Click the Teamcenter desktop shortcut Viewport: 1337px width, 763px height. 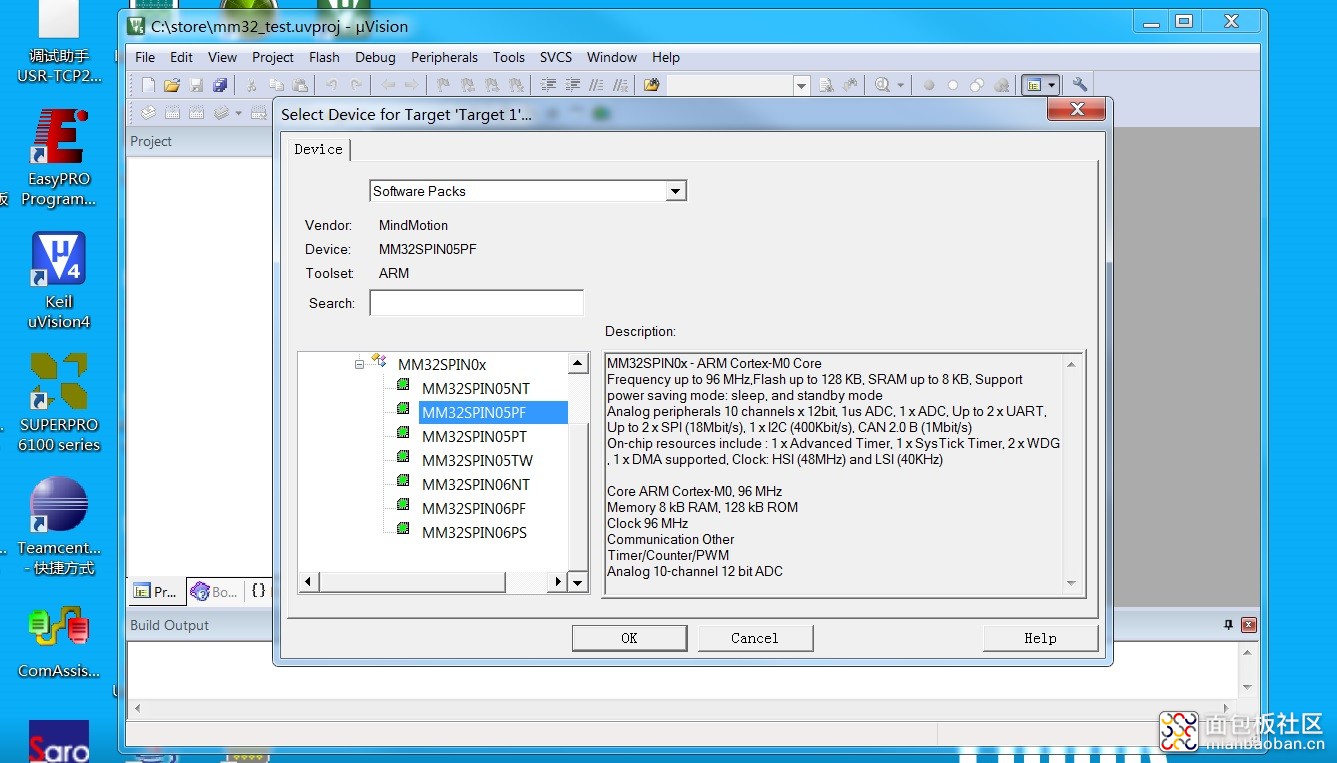[x=59, y=526]
